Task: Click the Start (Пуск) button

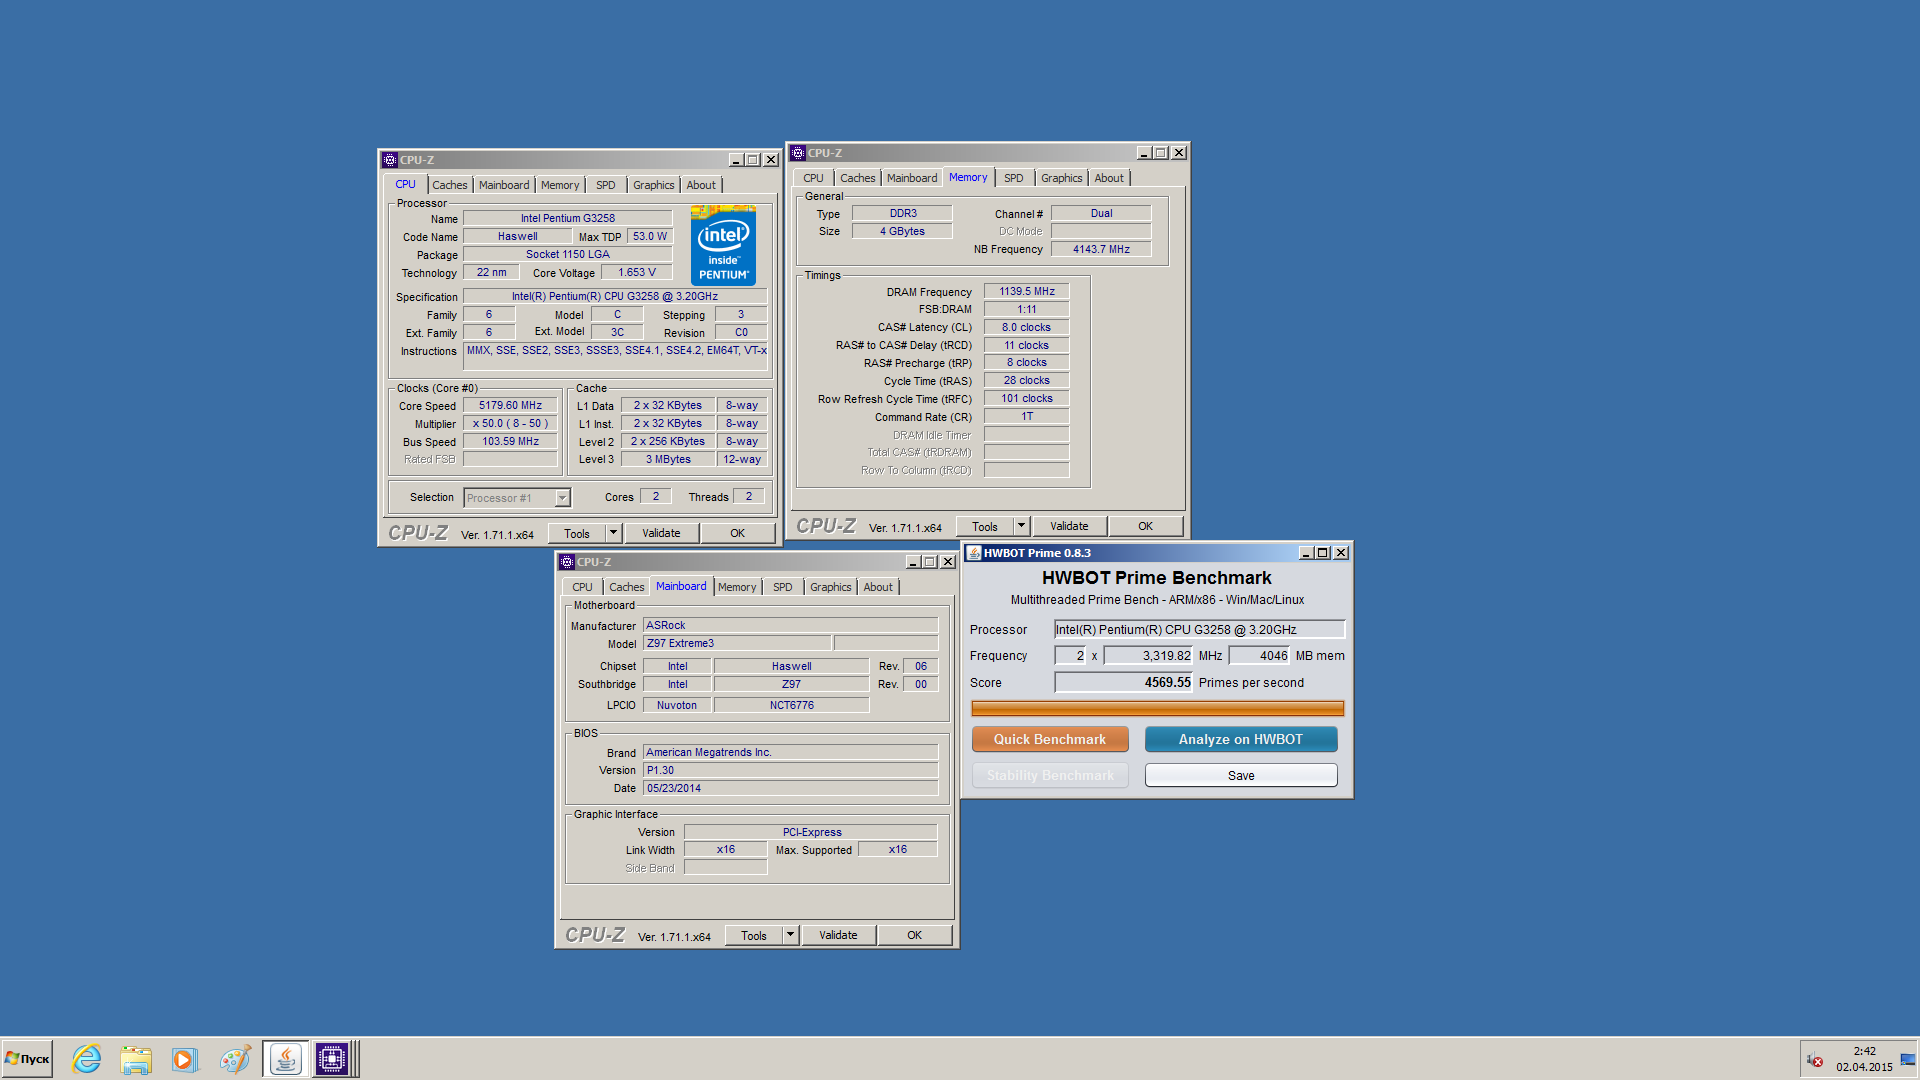Action: (27, 1059)
